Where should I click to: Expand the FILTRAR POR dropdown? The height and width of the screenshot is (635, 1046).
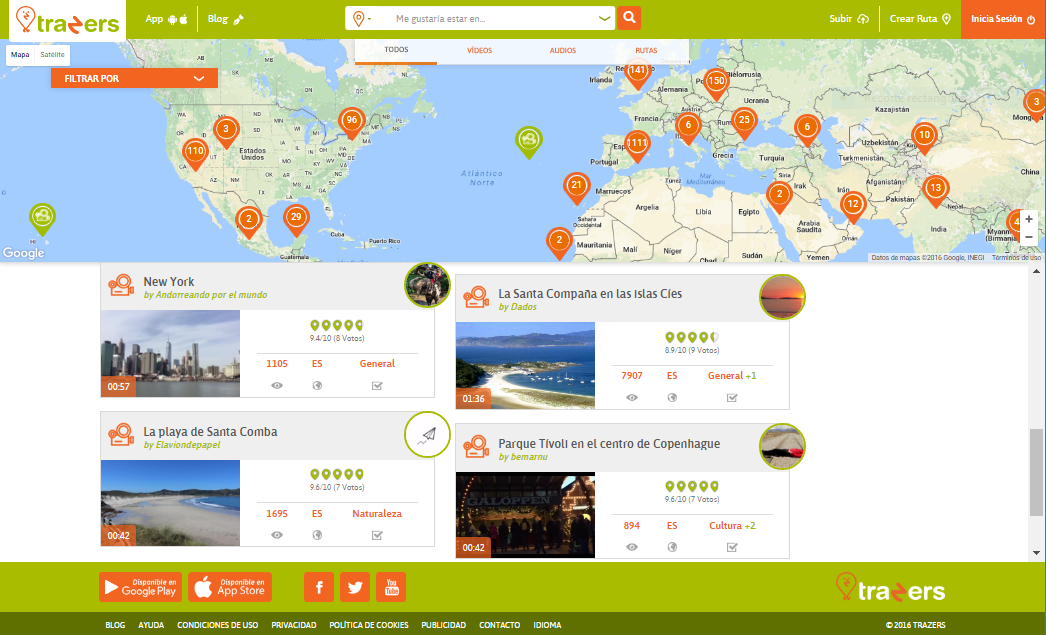[134, 78]
